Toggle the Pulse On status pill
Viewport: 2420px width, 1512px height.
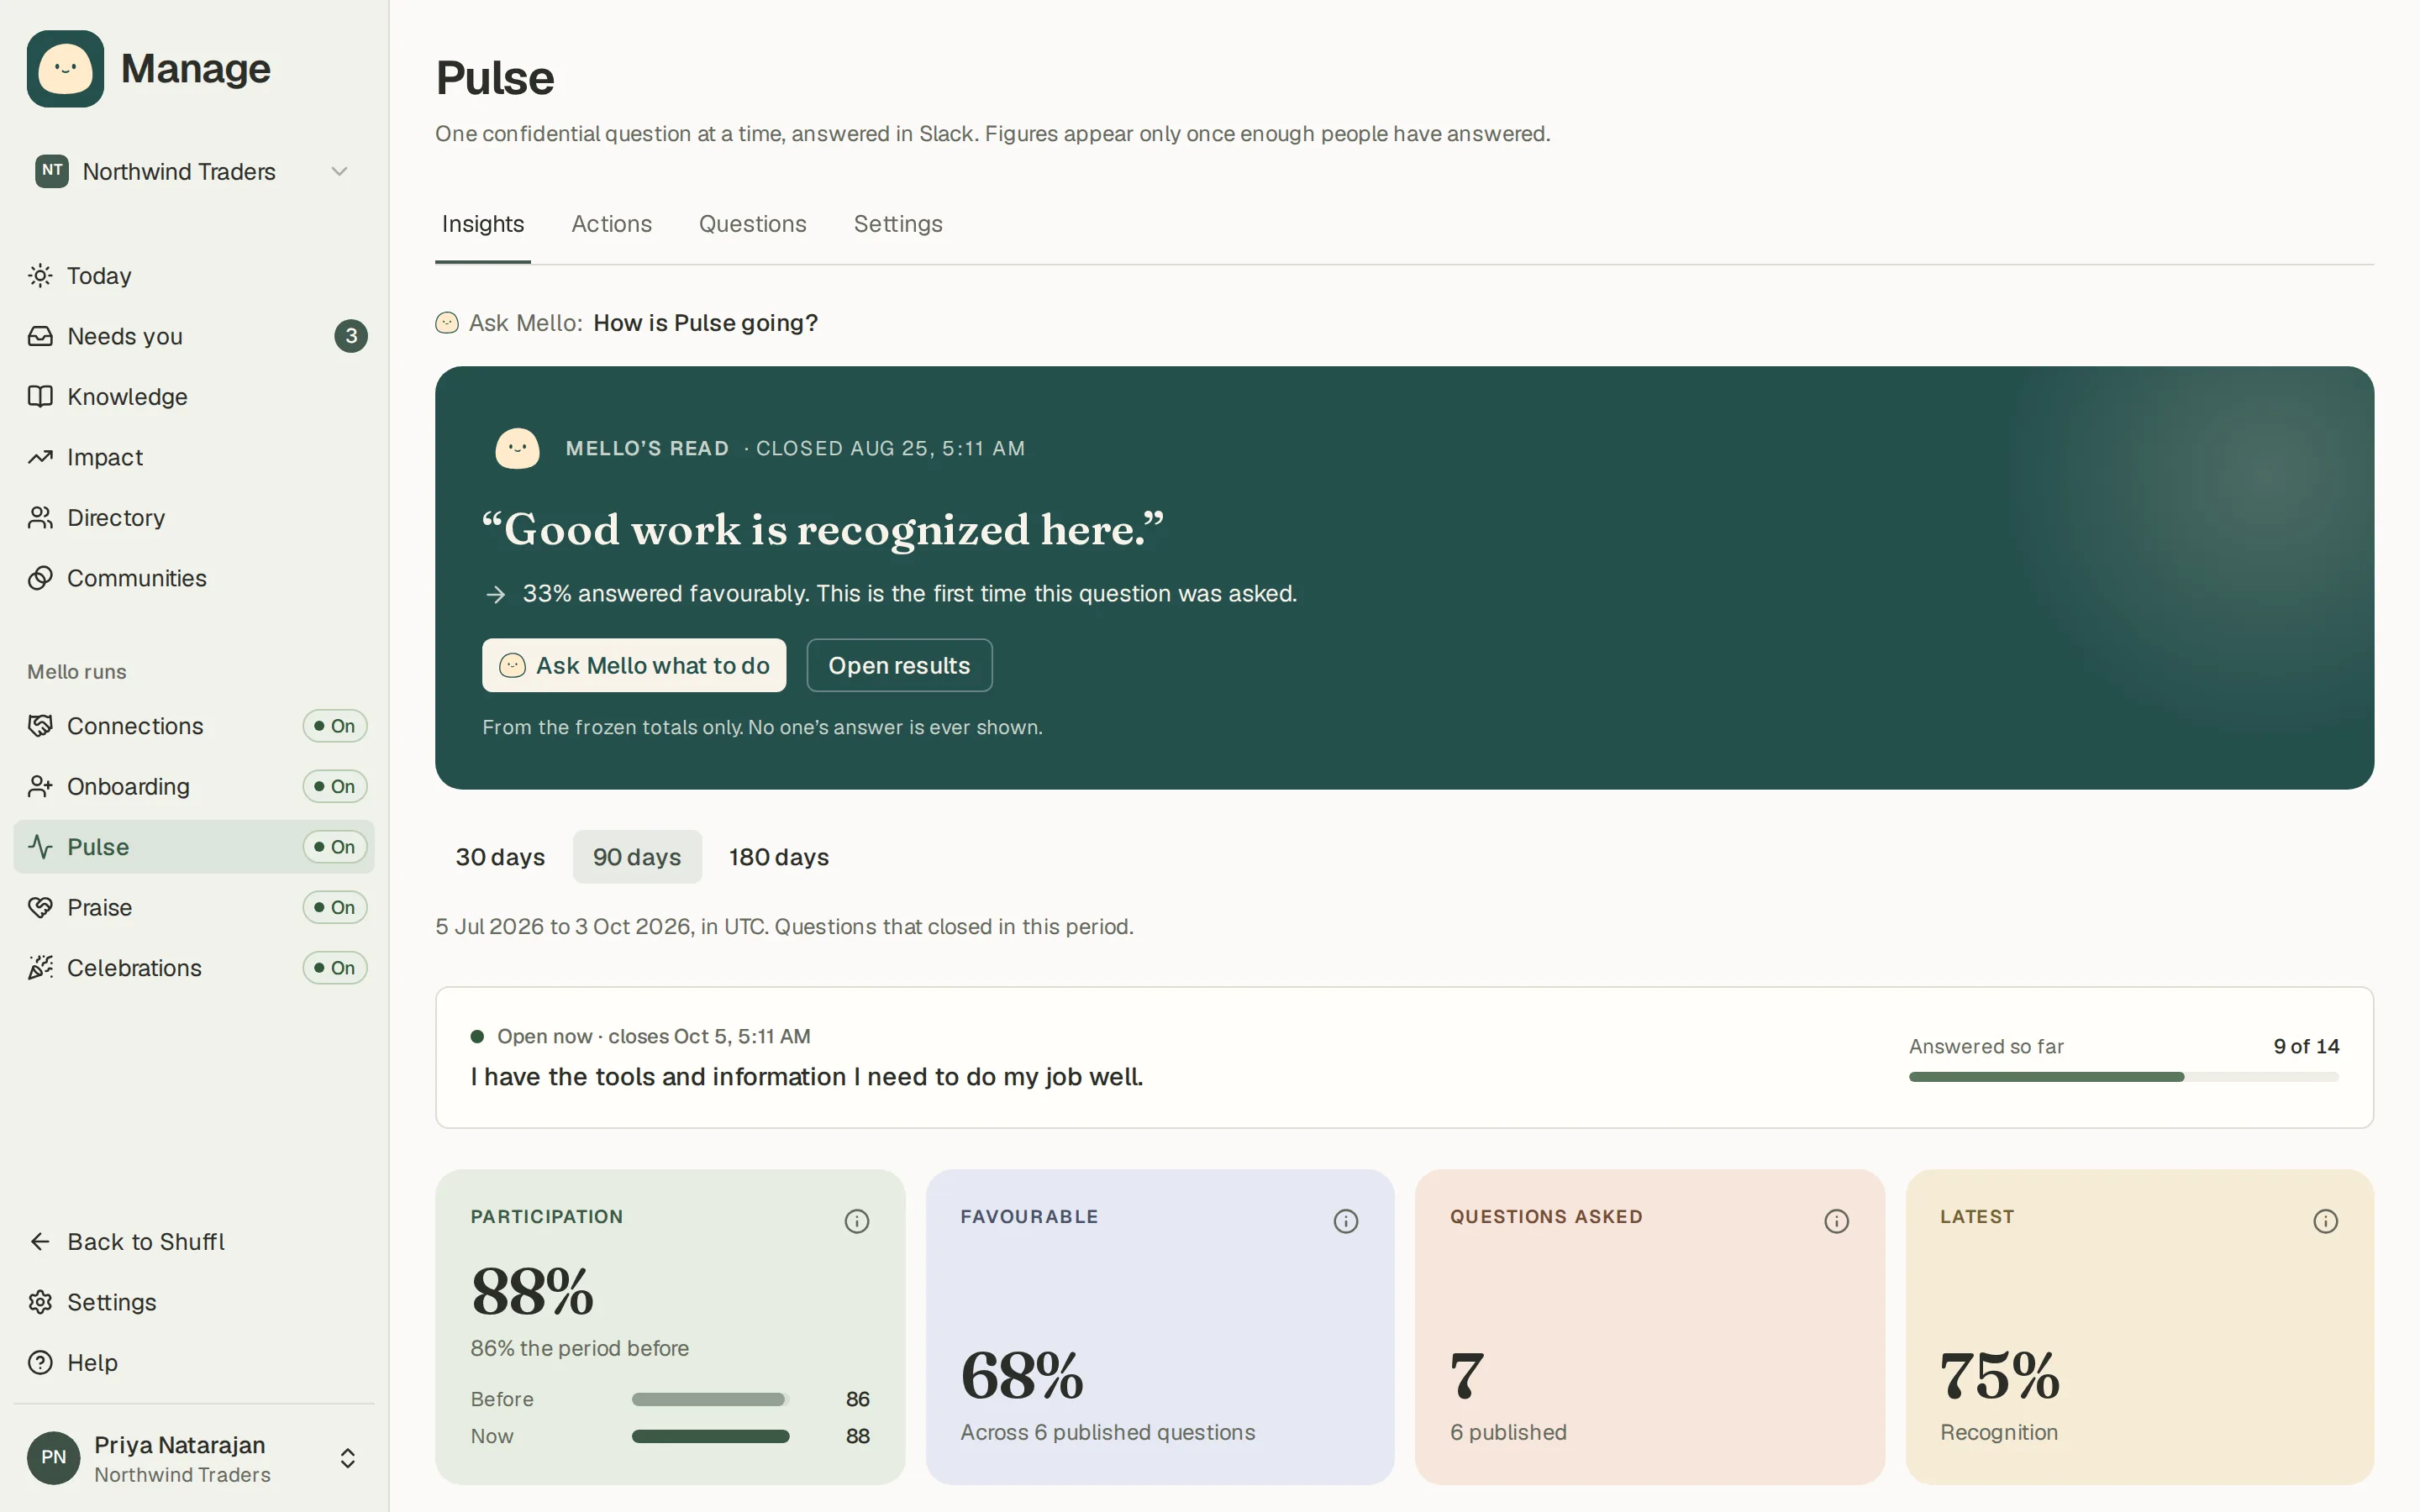pos(335,847)
